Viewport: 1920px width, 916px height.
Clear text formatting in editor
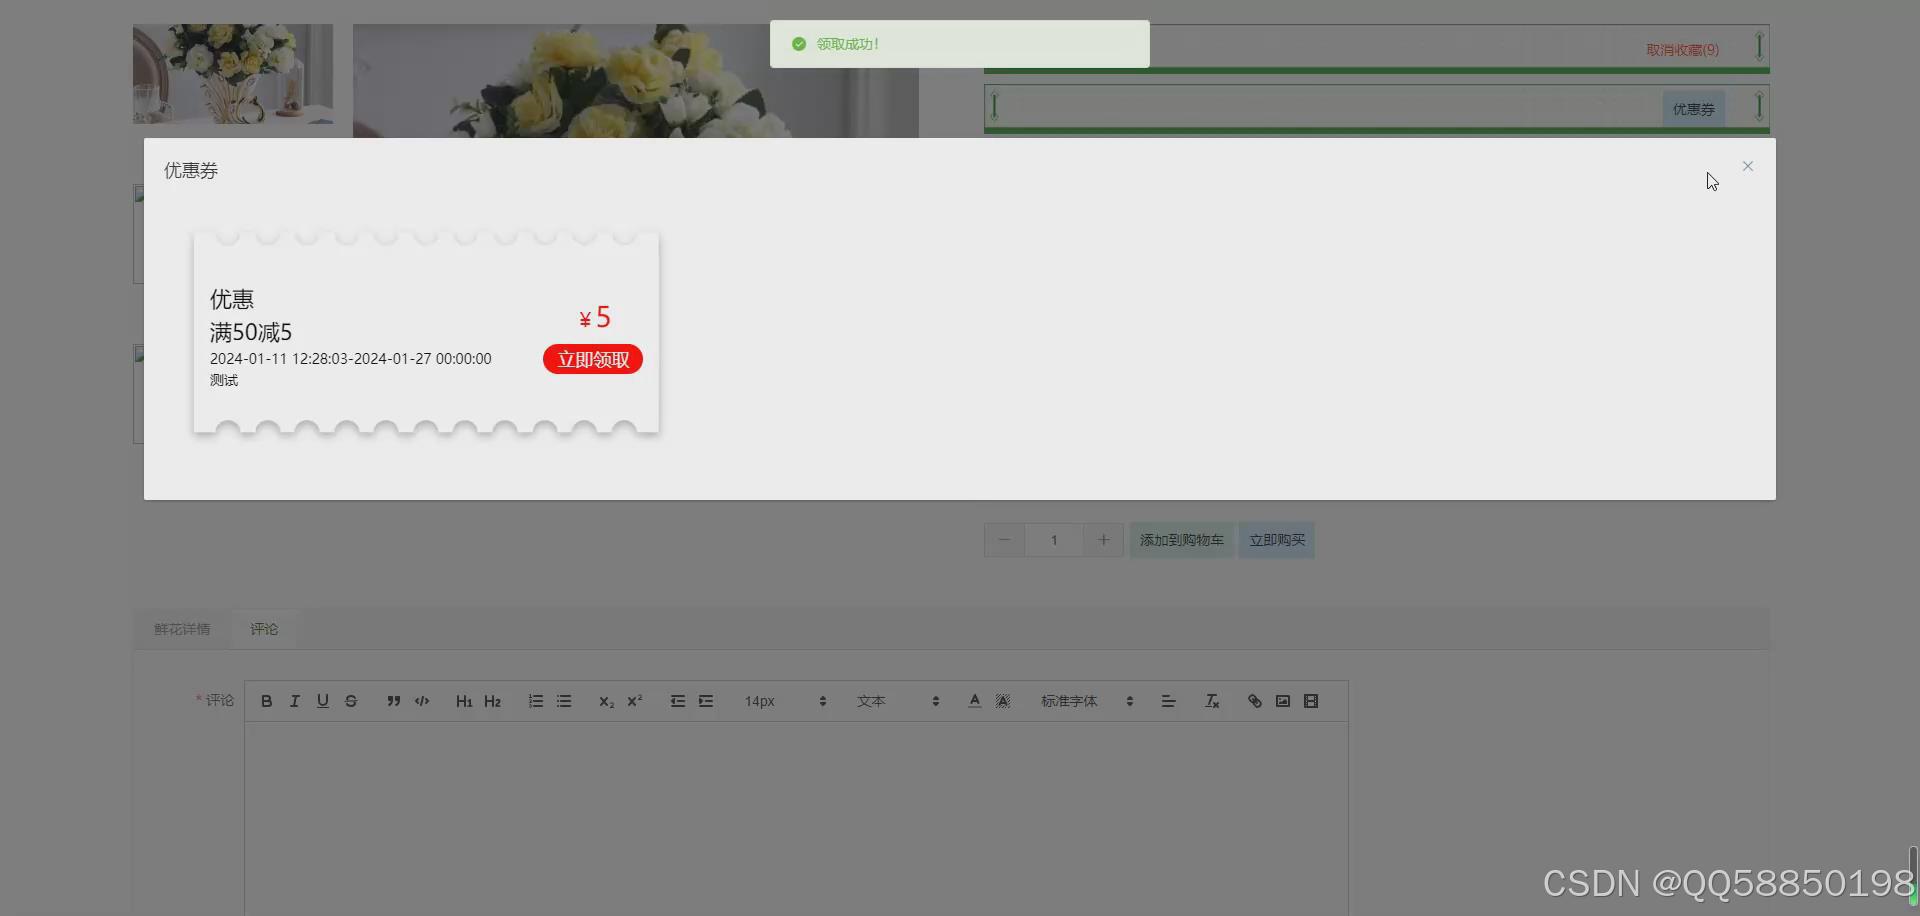(1212, 701)
